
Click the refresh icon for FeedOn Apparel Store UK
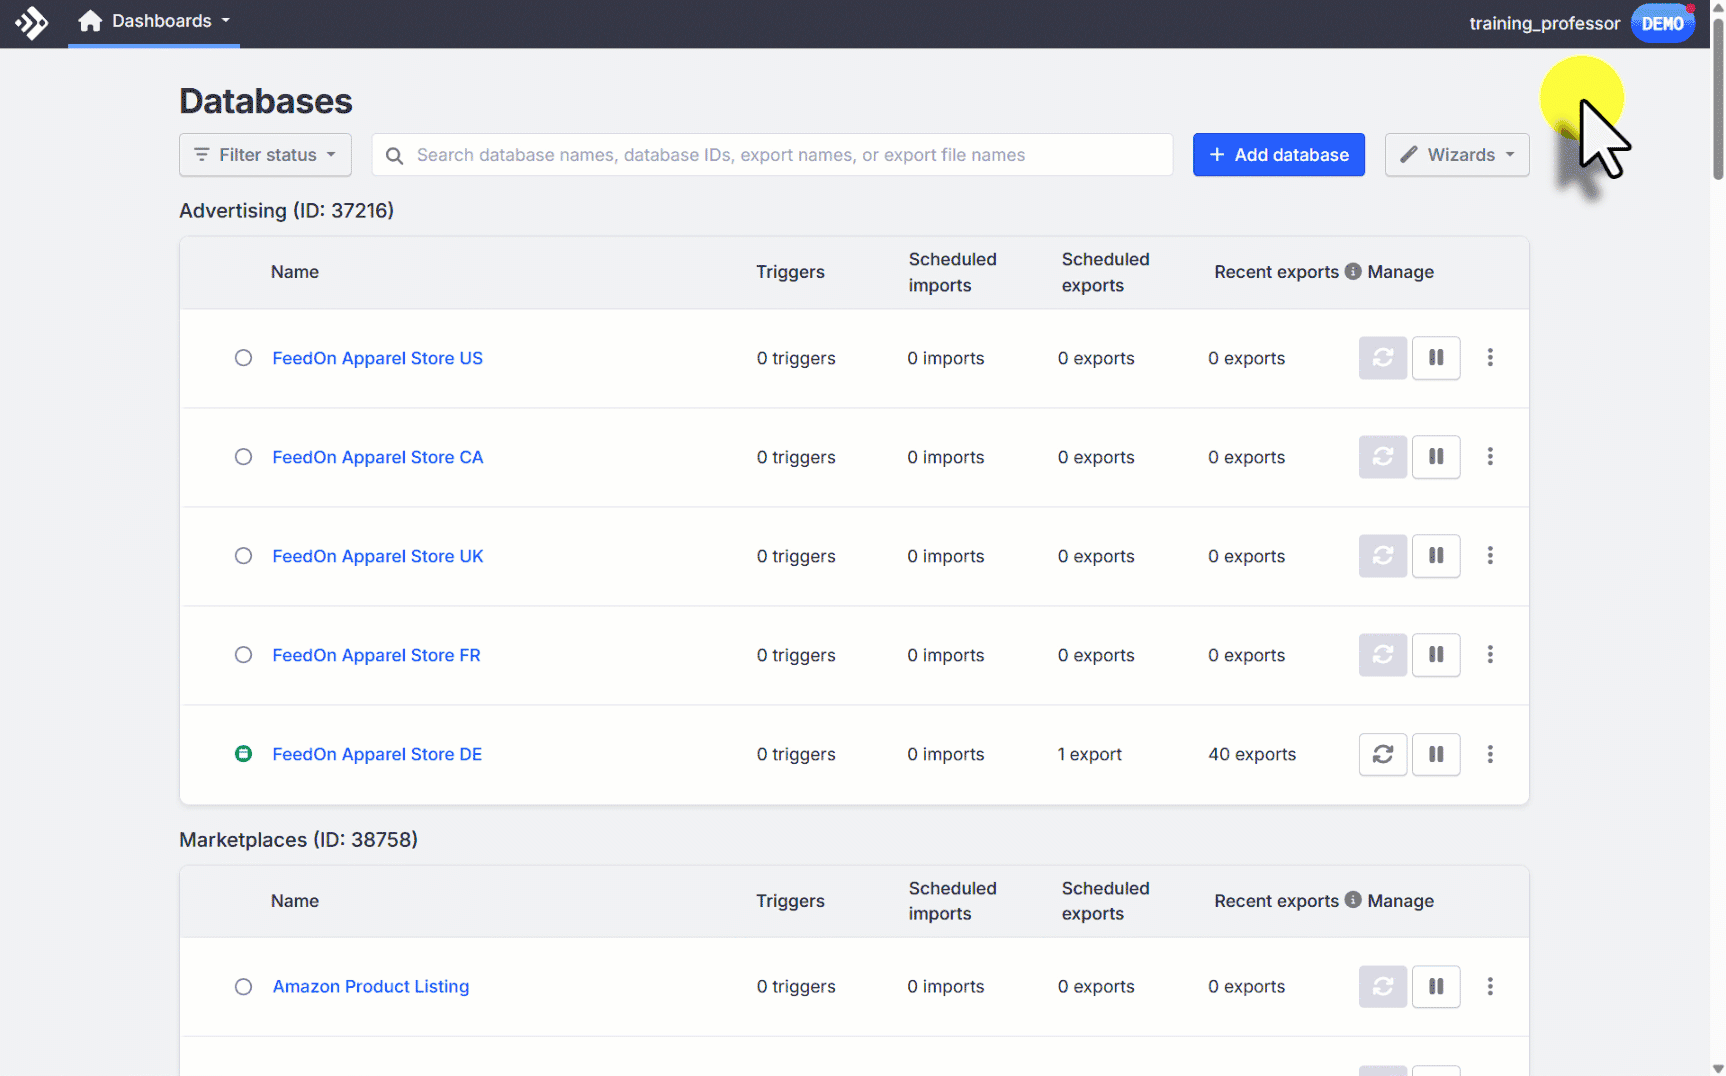[x=1383, y=556]
